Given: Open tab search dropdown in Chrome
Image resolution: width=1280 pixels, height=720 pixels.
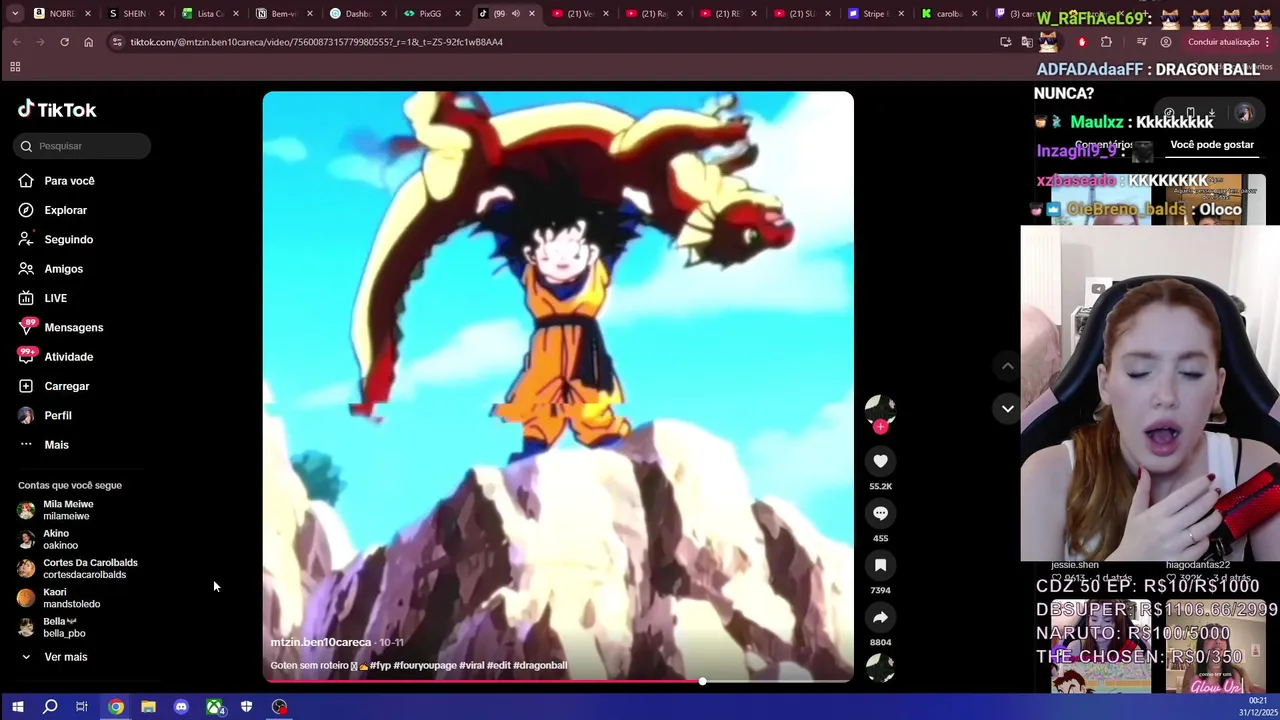Looking at the screenshot, I should [x=16, y=14].
